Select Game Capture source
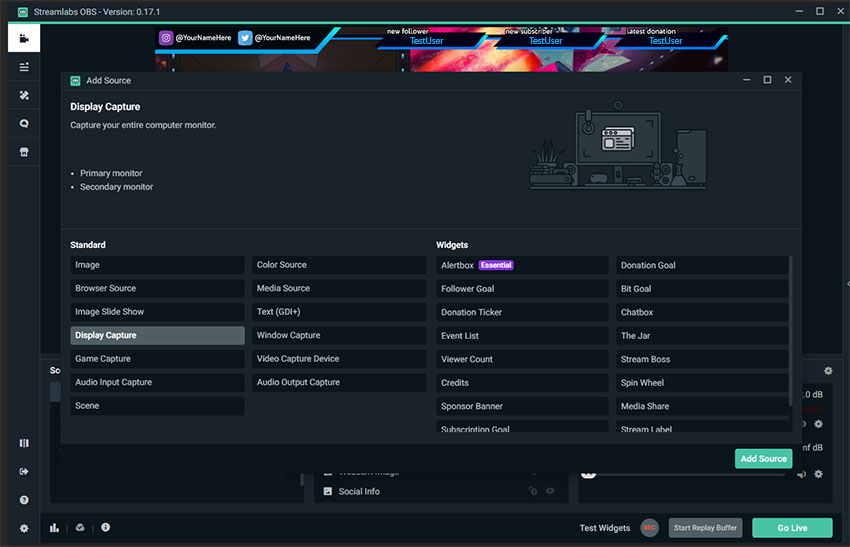 coord(157,359)
